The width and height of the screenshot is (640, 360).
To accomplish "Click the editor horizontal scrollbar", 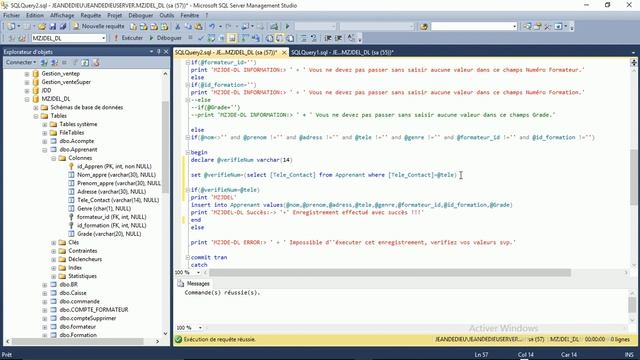I will point(390,272).
